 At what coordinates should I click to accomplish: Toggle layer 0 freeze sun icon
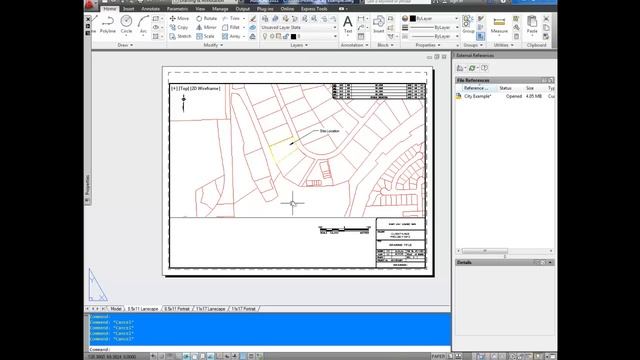(x=272, y=36)
